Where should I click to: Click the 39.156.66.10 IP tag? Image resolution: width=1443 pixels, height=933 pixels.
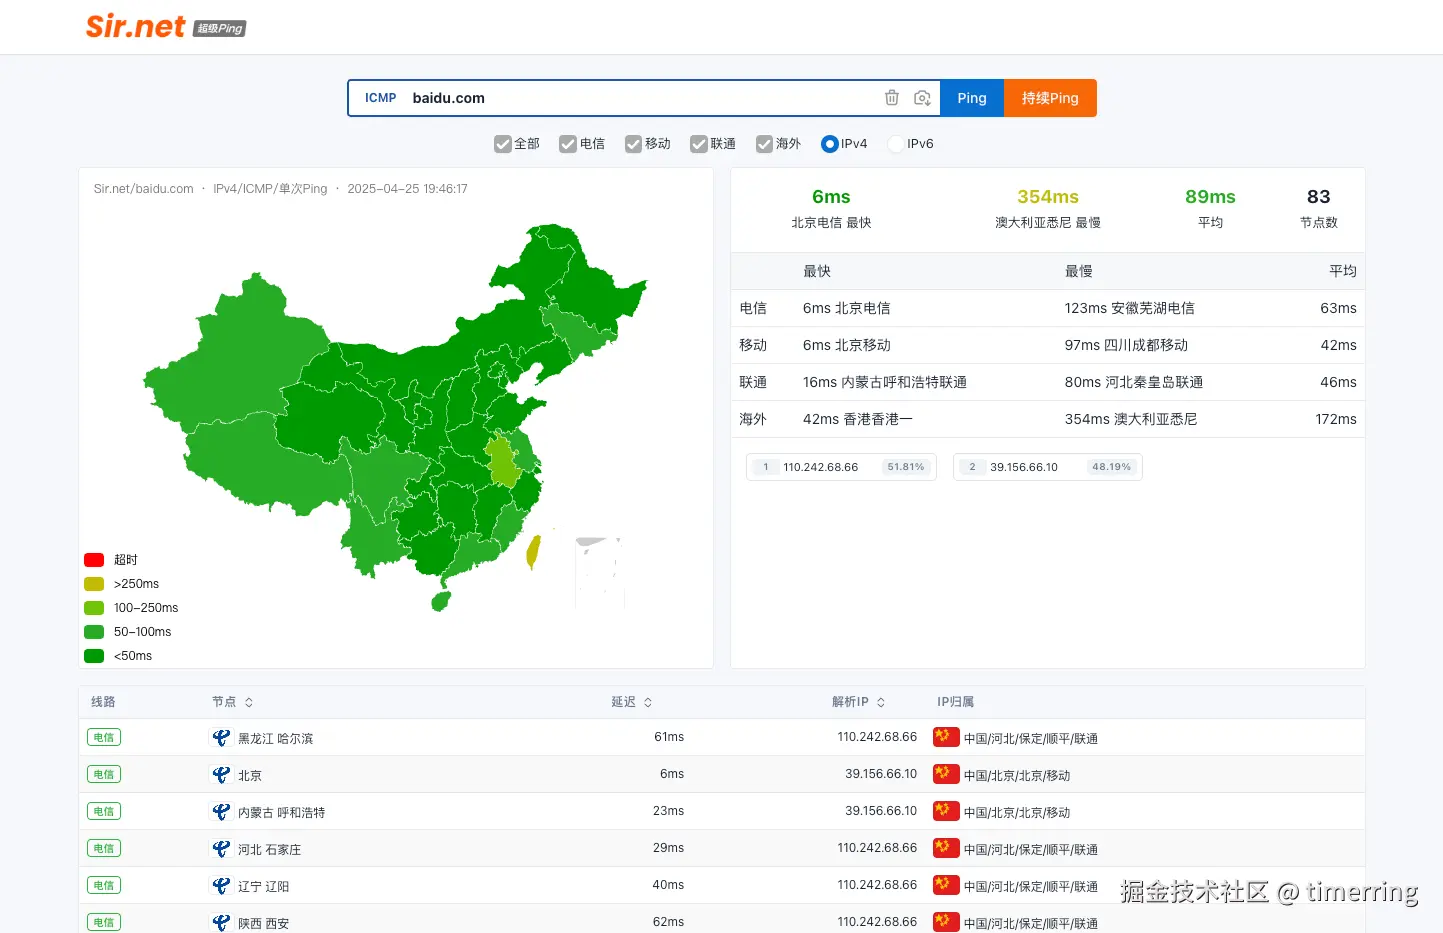[x=1048, y=467]
